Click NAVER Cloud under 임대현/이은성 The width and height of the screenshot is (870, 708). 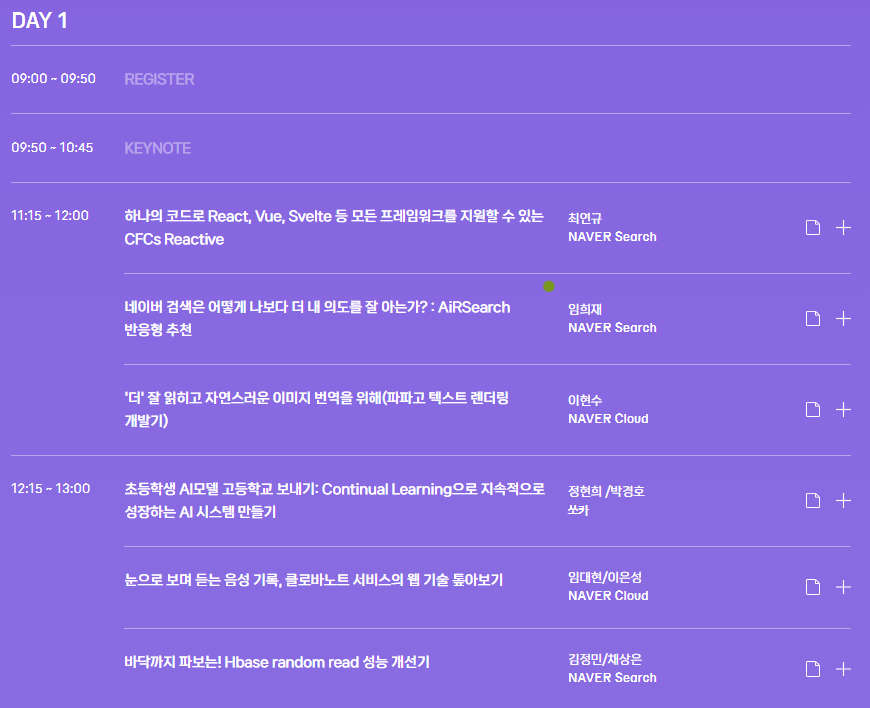click(x=608, y=596)
